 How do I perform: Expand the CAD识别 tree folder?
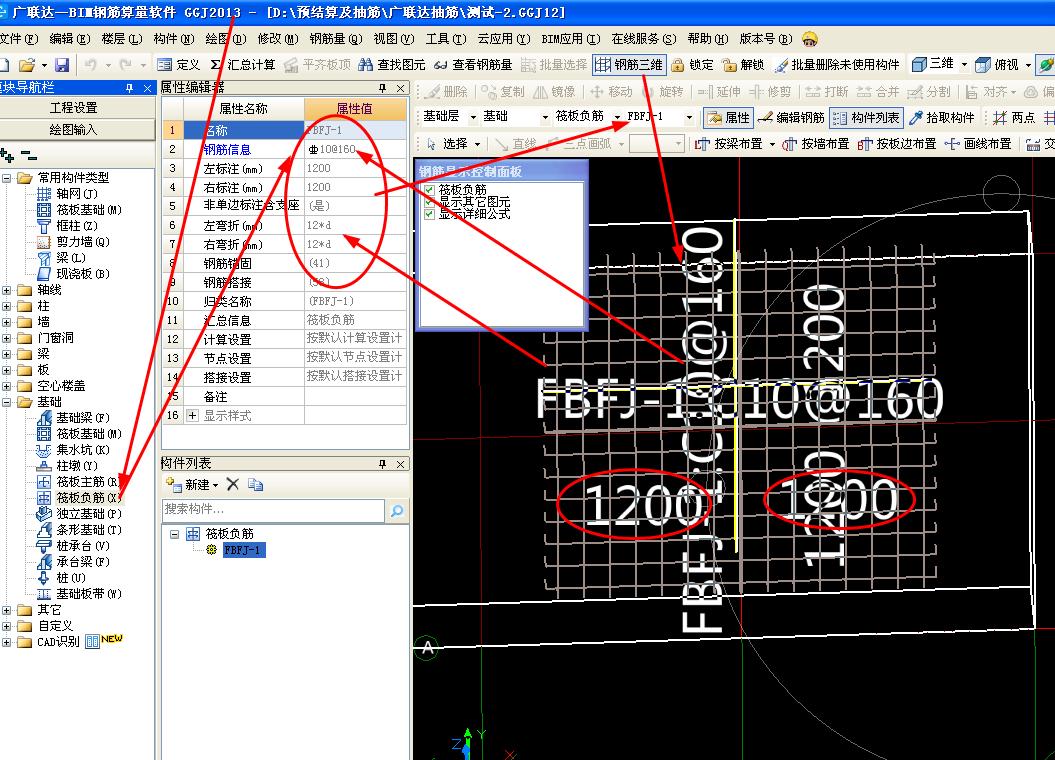(x=7, y=642)
